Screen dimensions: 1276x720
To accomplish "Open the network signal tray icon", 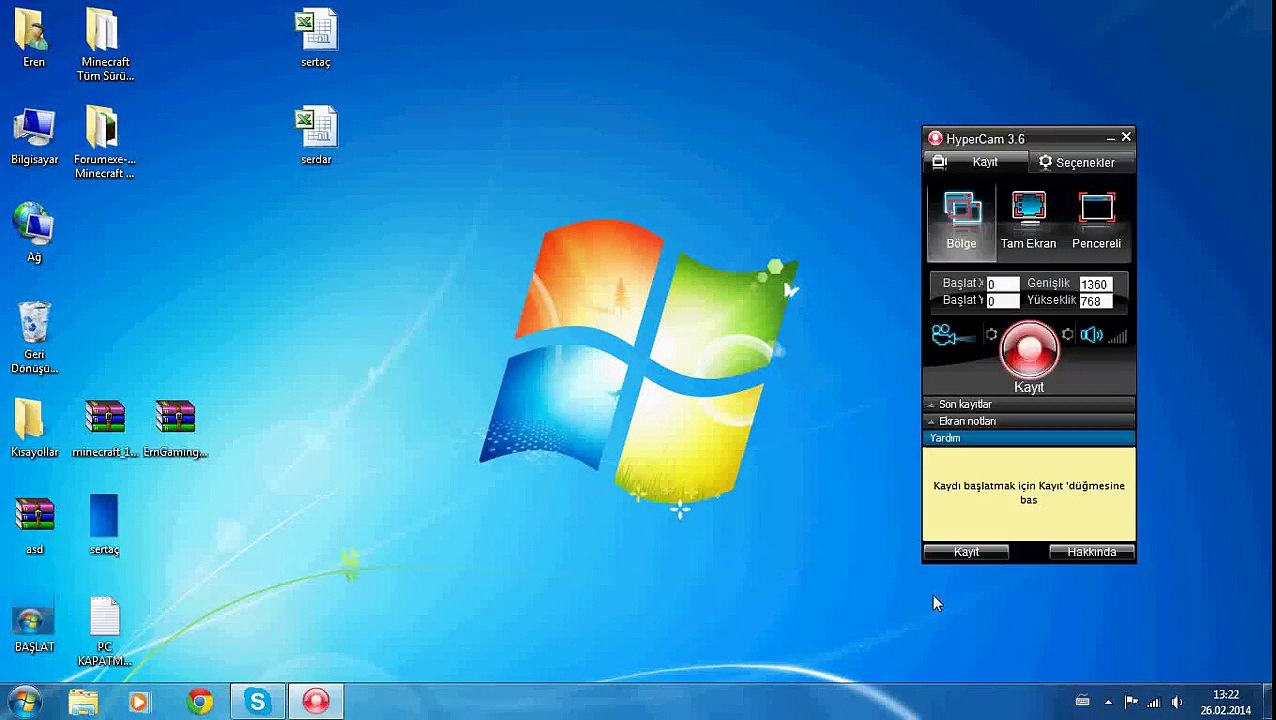I will point(1154,702).
